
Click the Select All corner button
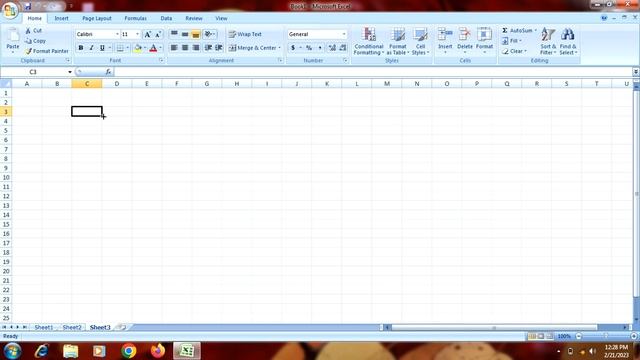tap(6, 84)
